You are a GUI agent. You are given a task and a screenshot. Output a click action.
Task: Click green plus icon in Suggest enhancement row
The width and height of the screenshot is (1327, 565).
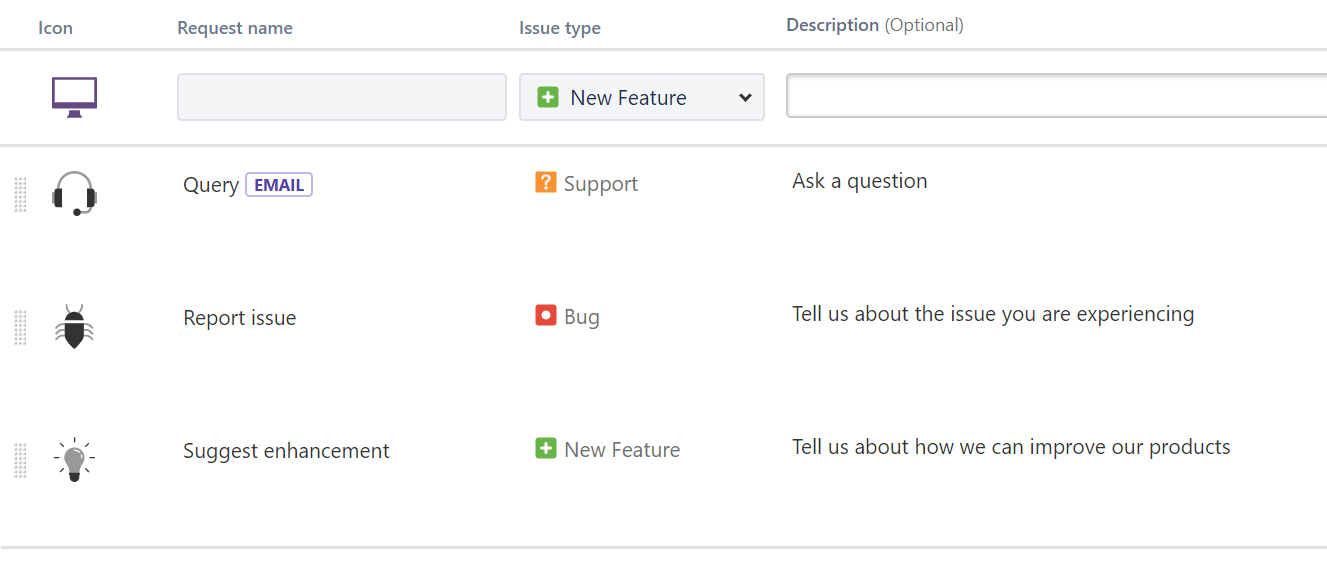(546, 448)
